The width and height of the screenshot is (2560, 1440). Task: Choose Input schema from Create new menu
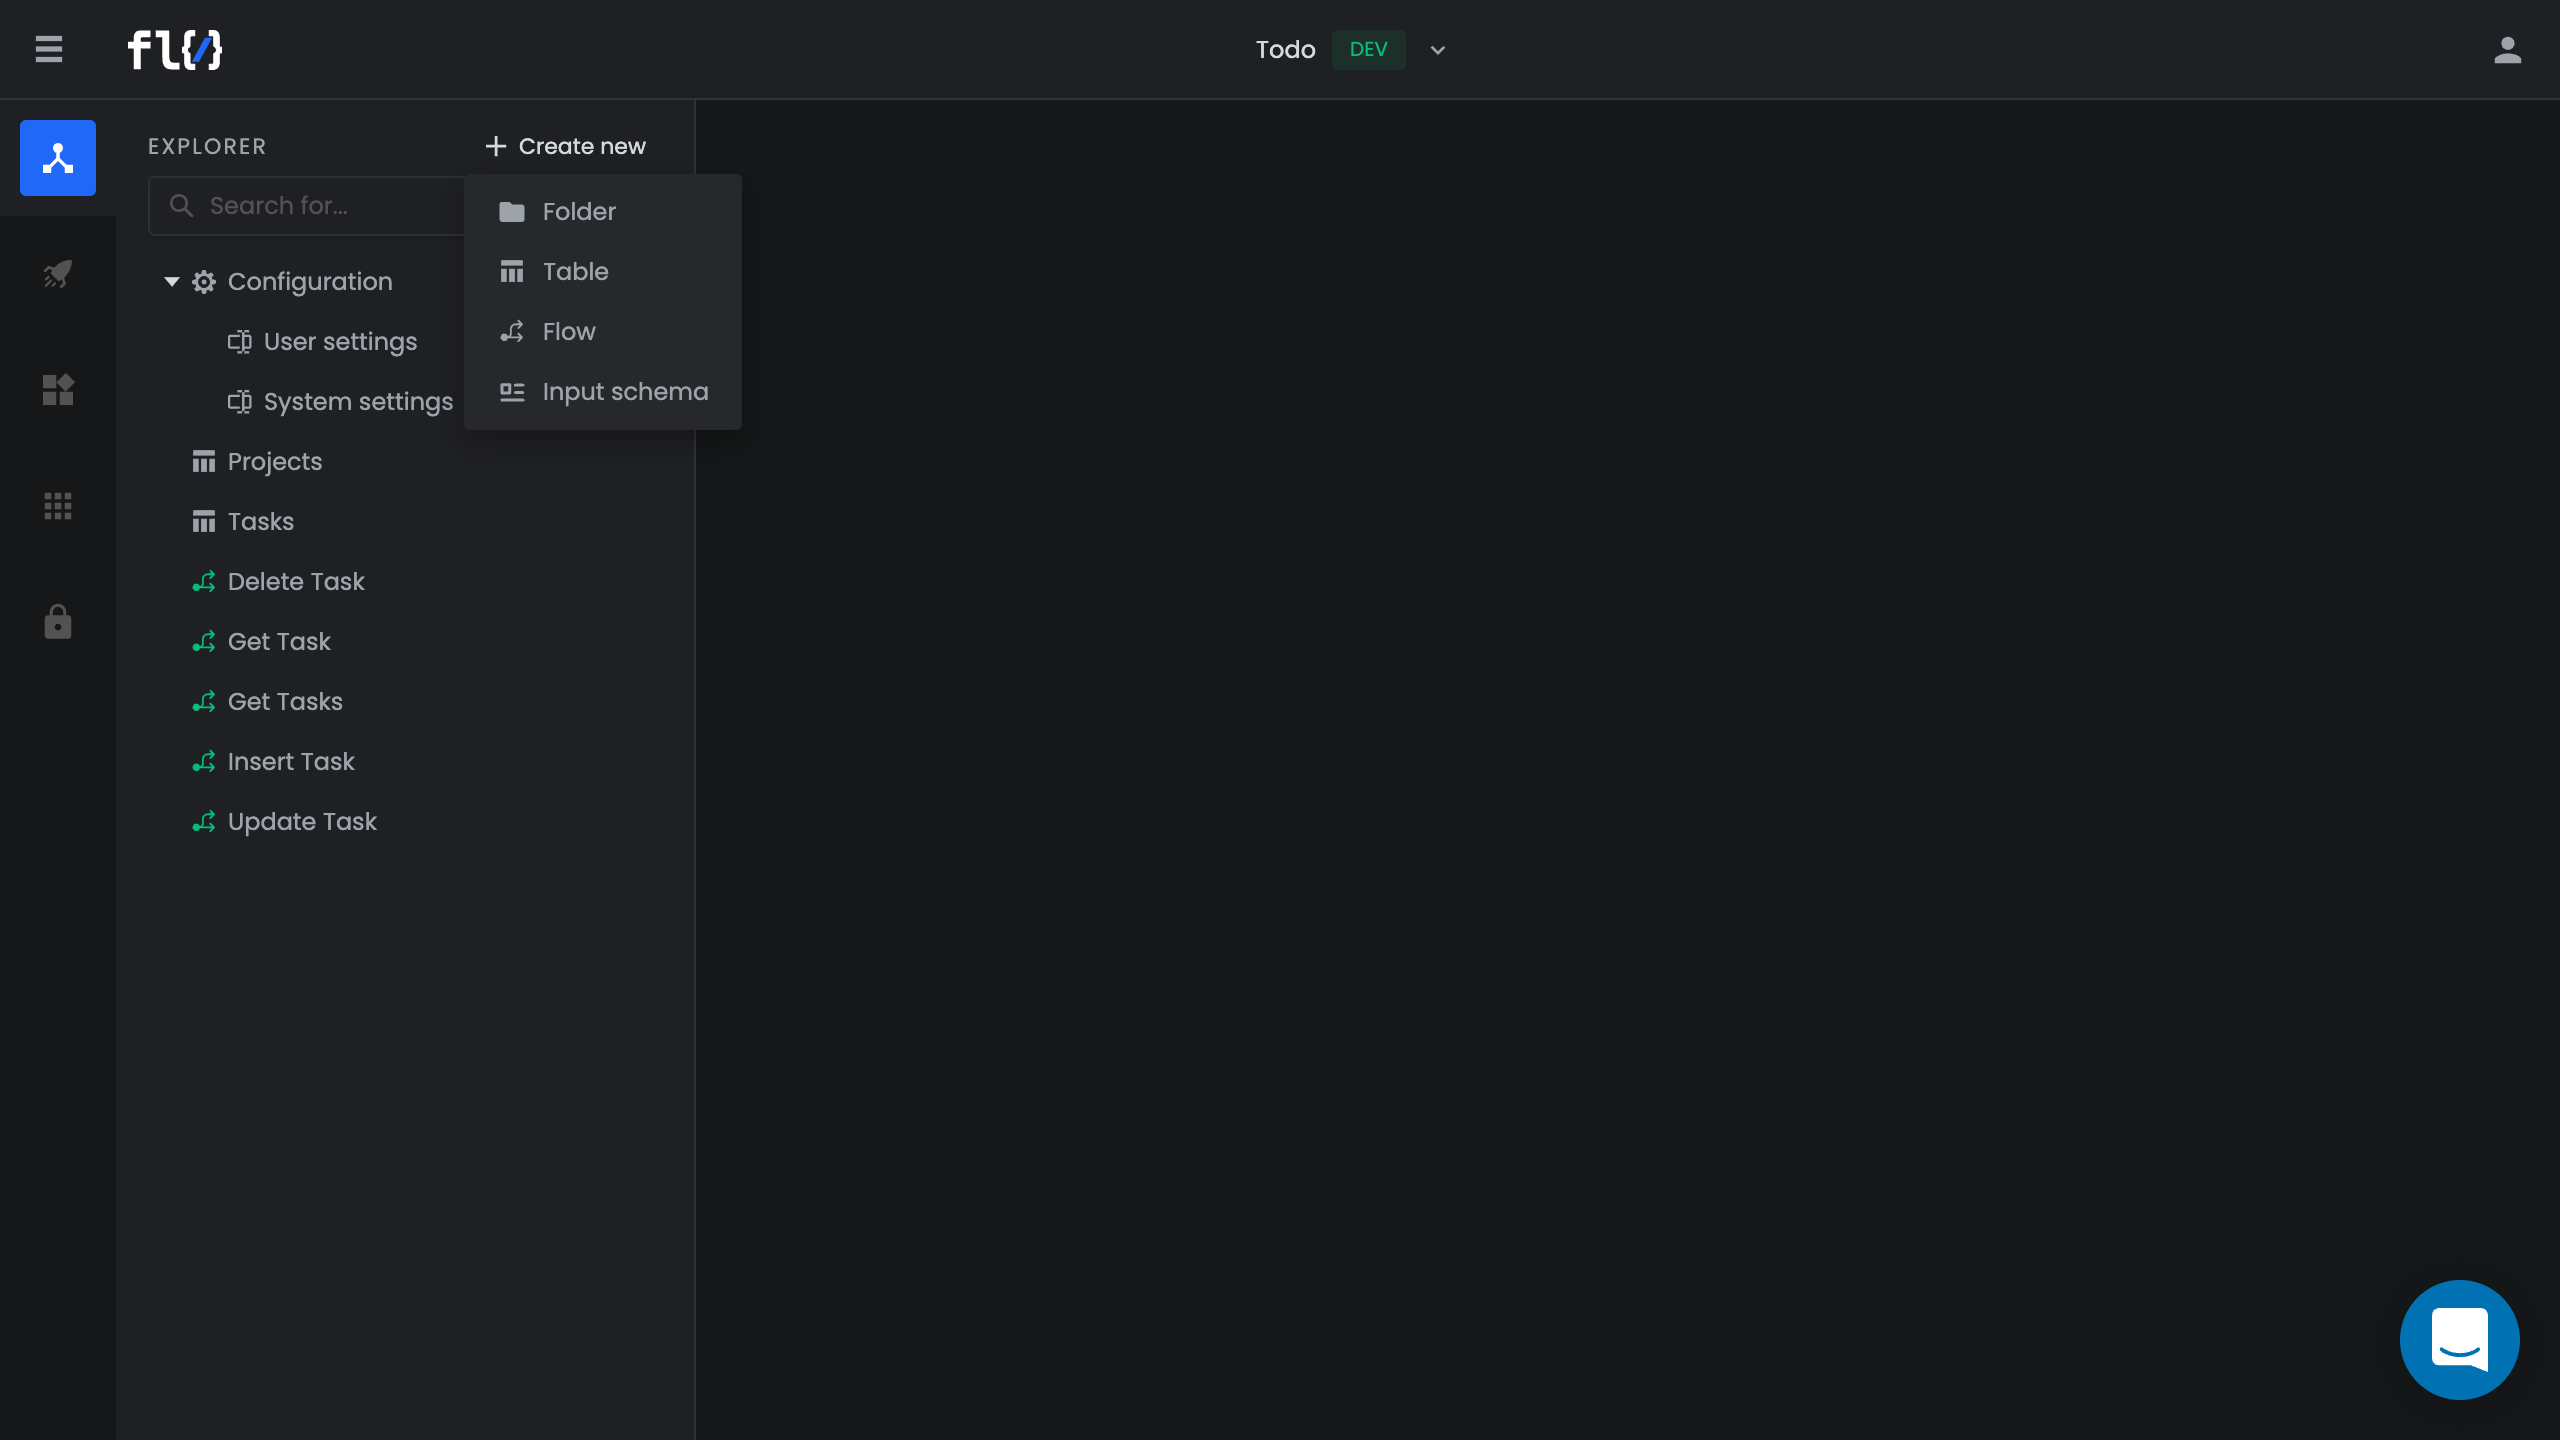[x=624, y=392]
